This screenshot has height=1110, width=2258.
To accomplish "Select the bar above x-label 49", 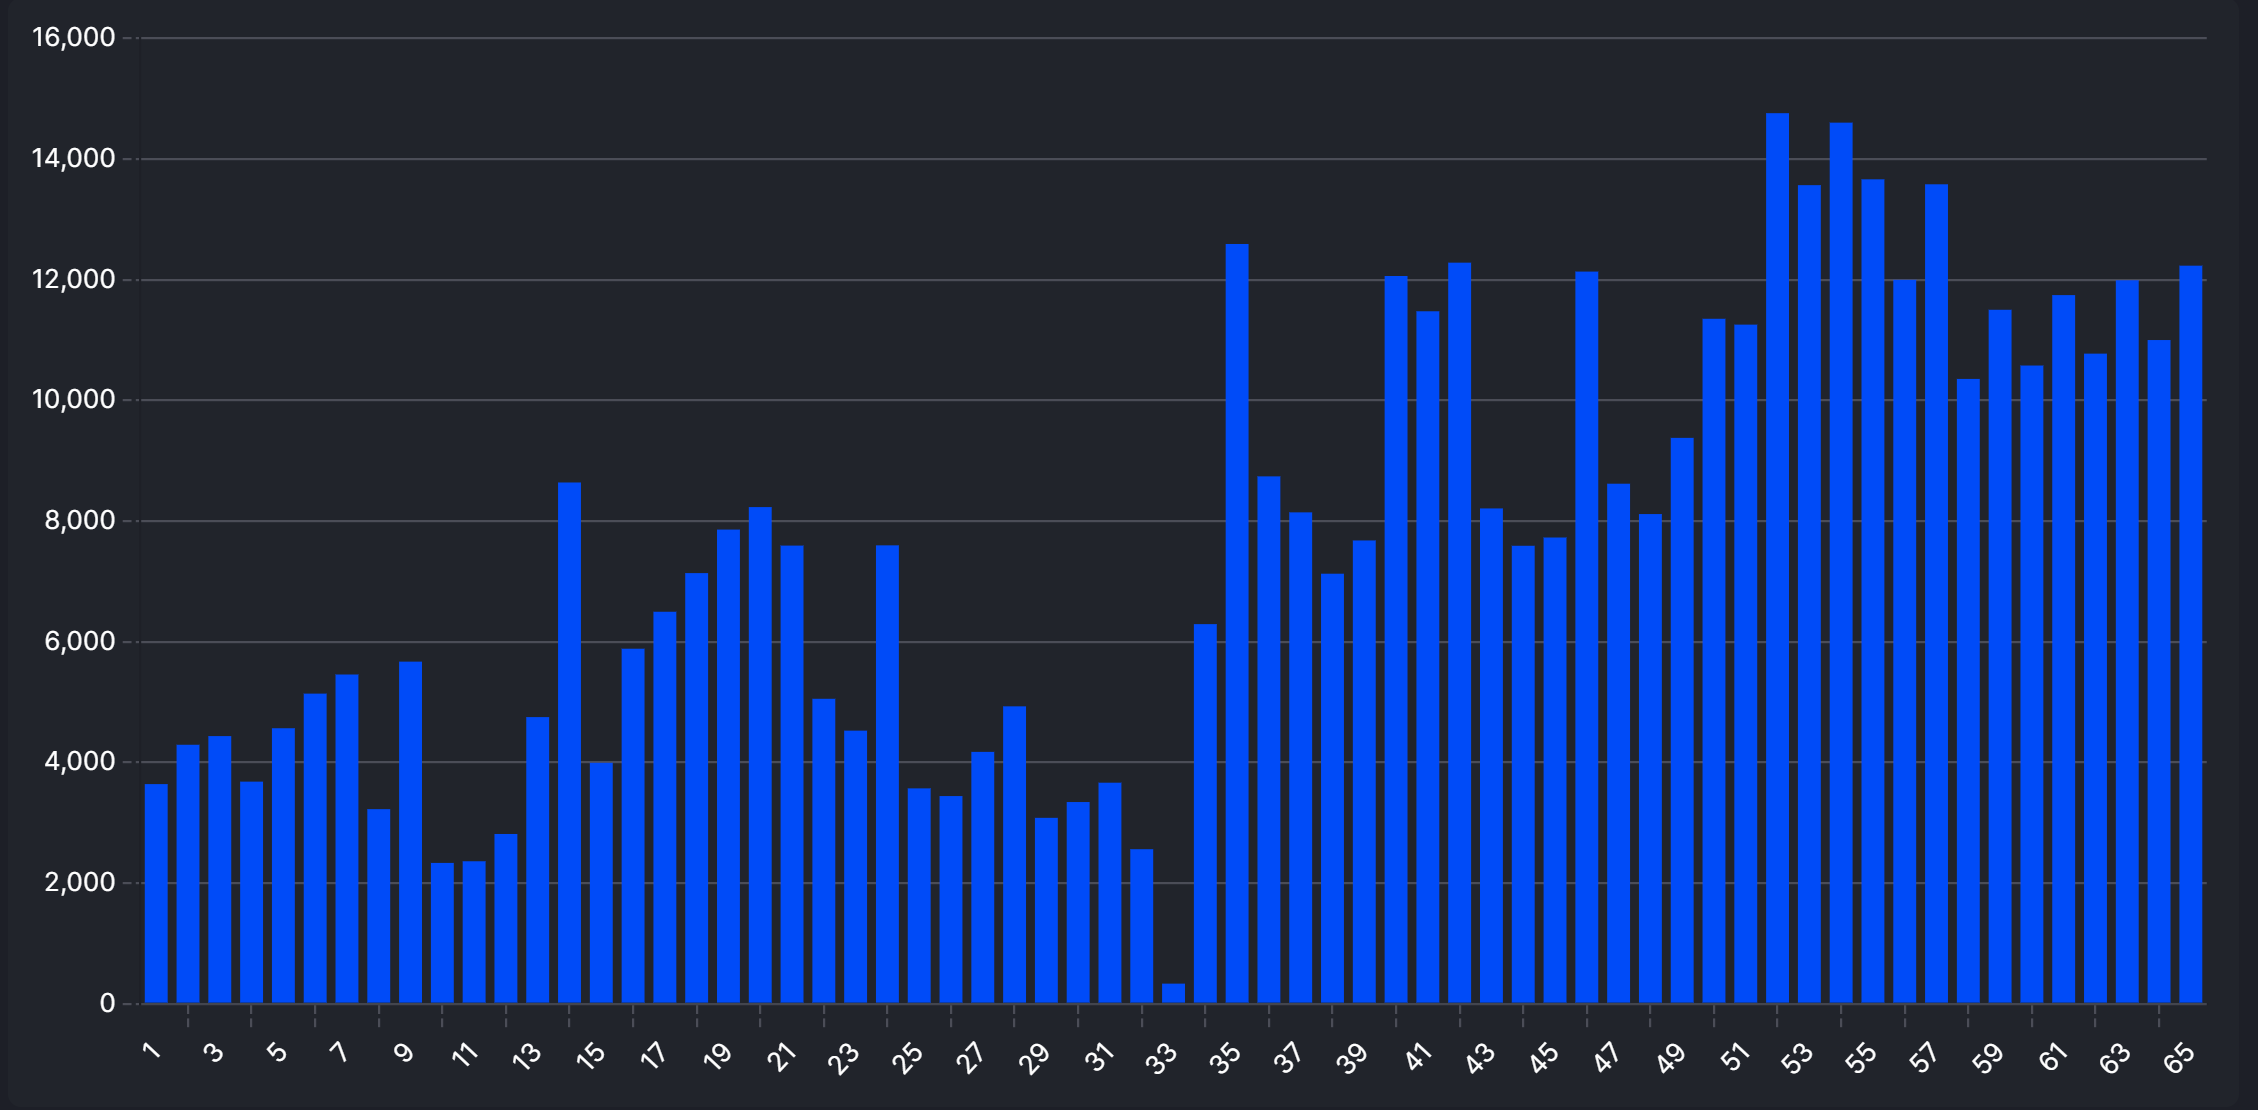I will (1682, 720).
